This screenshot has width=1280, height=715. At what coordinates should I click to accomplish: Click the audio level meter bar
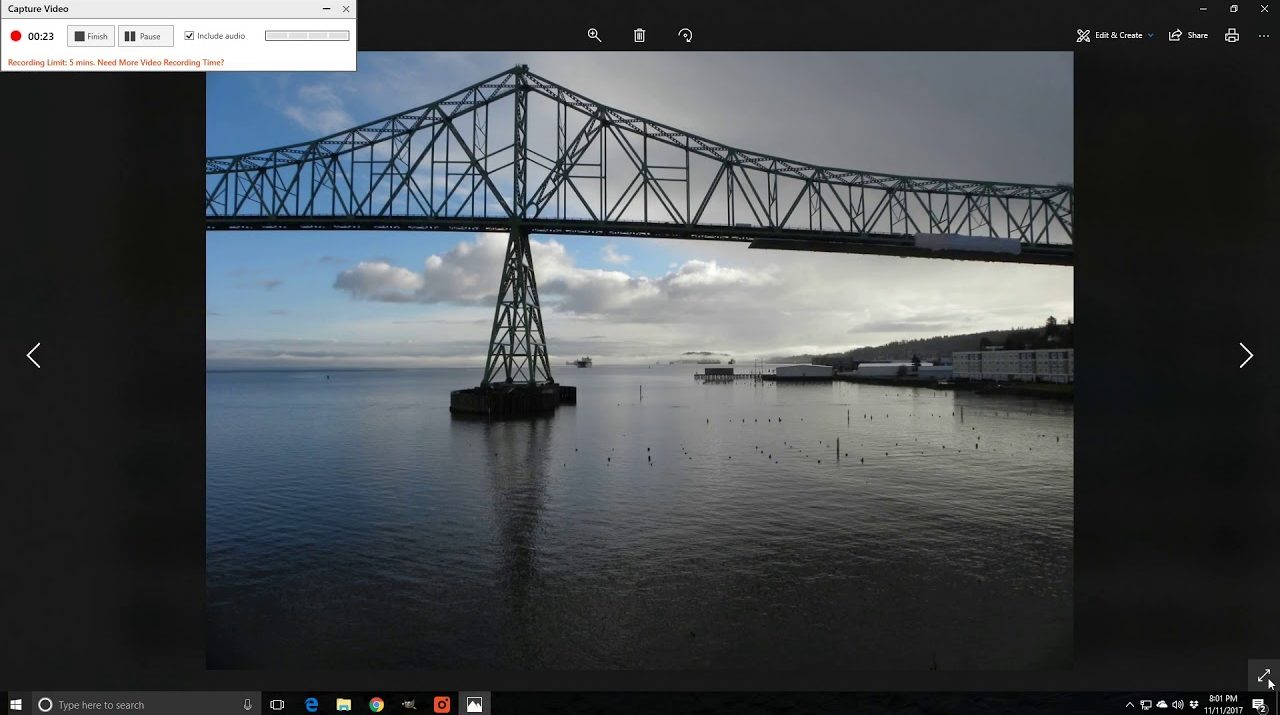pyautogui.click(x=307, y=36)
